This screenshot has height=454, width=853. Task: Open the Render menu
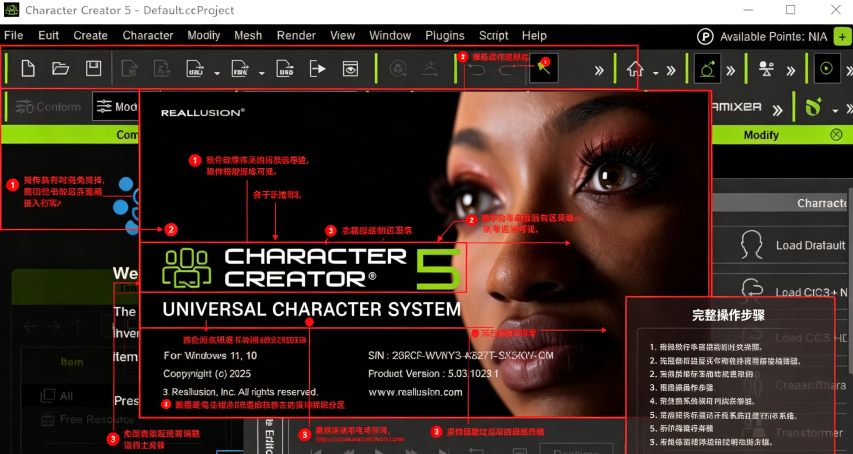[x=296, y=36]
